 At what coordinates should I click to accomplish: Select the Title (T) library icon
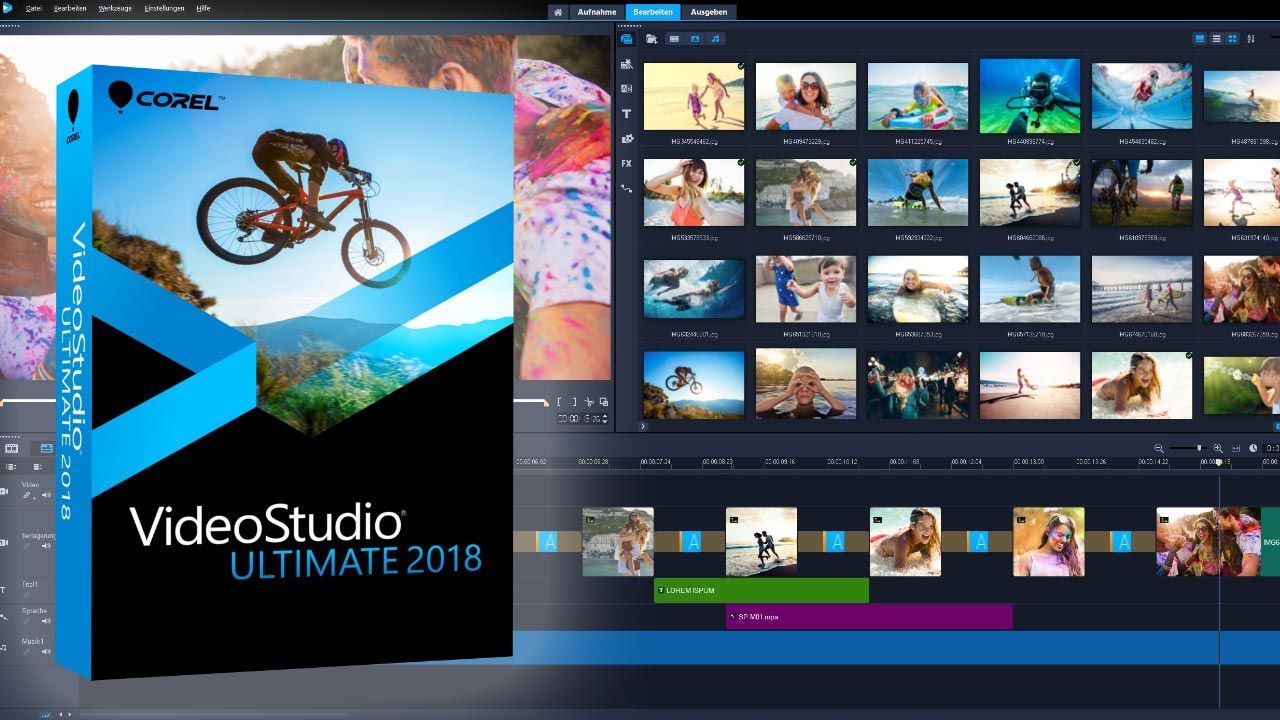click(x=627, y=114)
